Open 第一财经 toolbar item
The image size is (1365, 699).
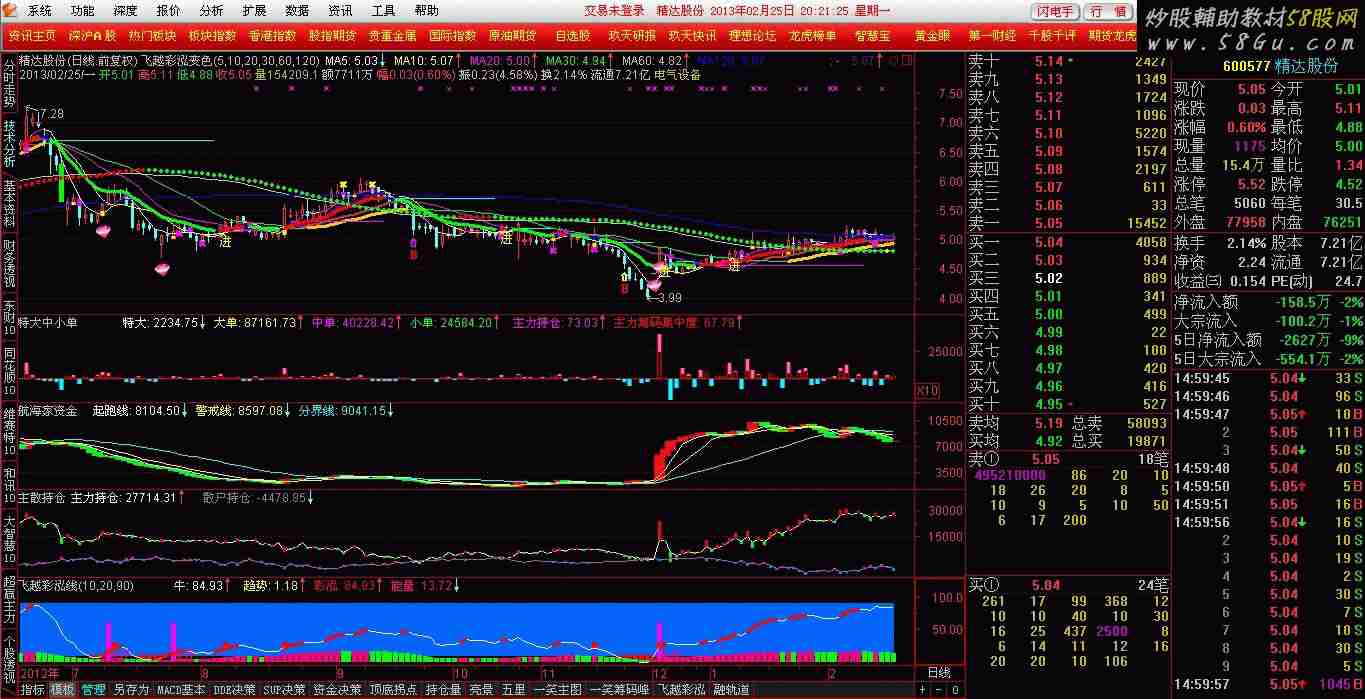click(993, 35)
